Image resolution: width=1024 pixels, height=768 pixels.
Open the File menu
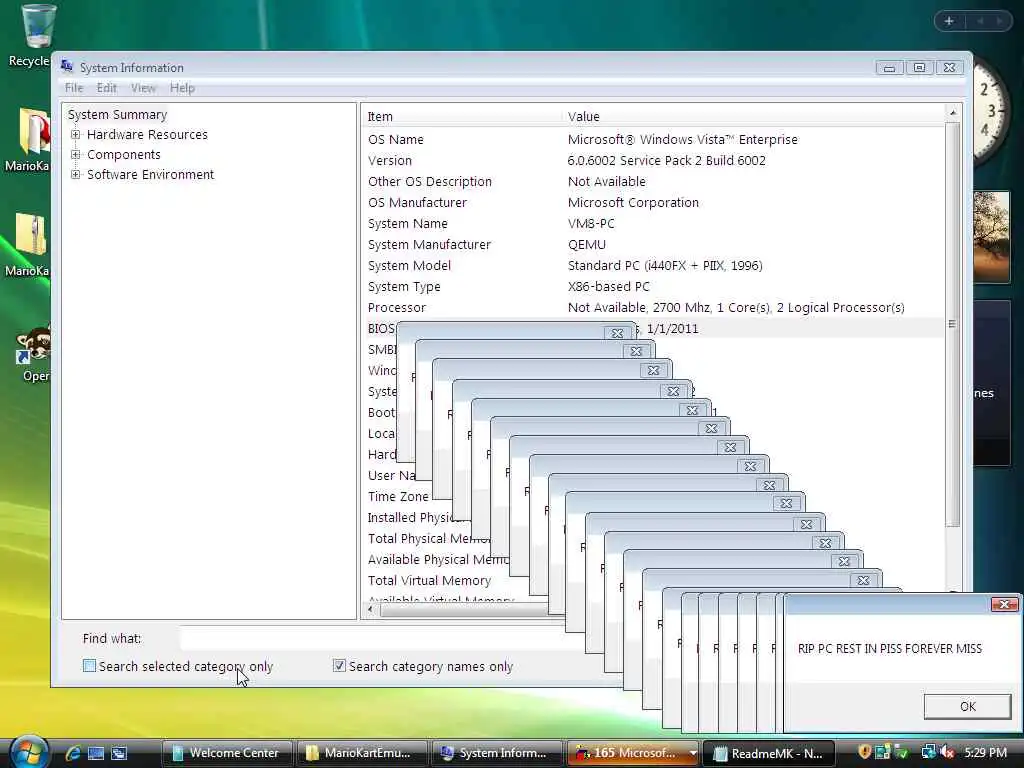[74, 88]
